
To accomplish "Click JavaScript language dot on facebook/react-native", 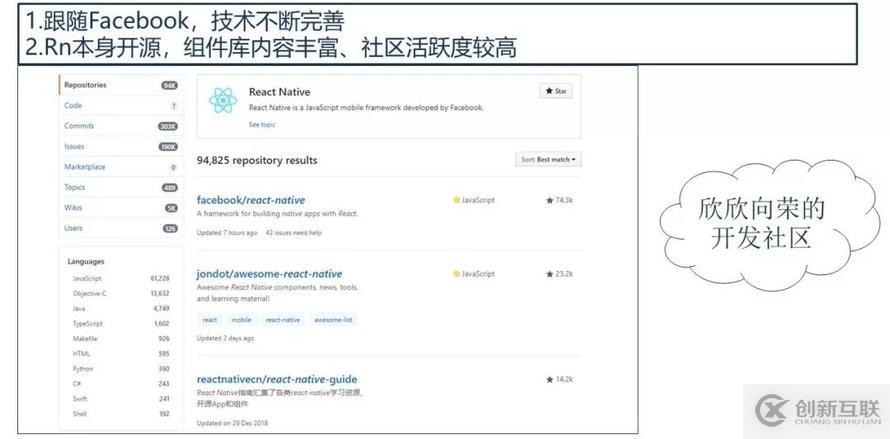I will point(456,200).
